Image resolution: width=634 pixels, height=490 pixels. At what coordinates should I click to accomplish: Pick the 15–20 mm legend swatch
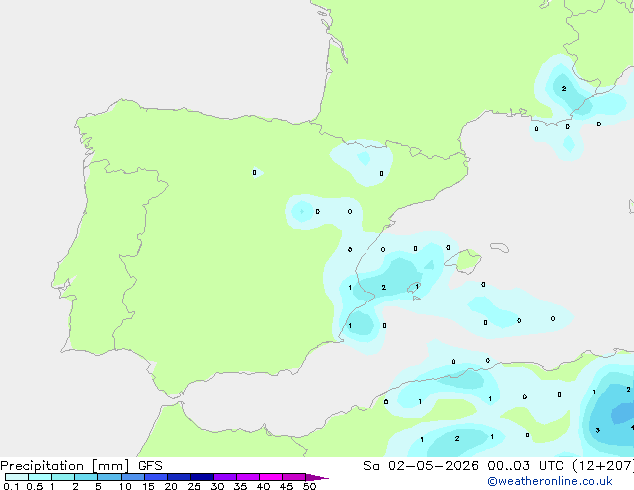tap(156, 477)
